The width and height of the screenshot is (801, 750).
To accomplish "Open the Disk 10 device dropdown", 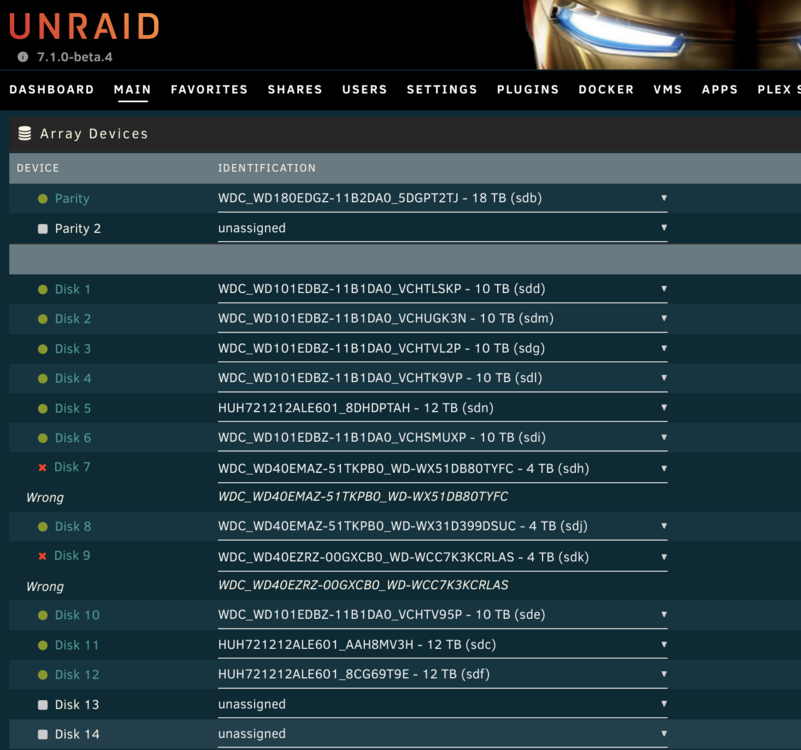I will [x=442, y=615].
